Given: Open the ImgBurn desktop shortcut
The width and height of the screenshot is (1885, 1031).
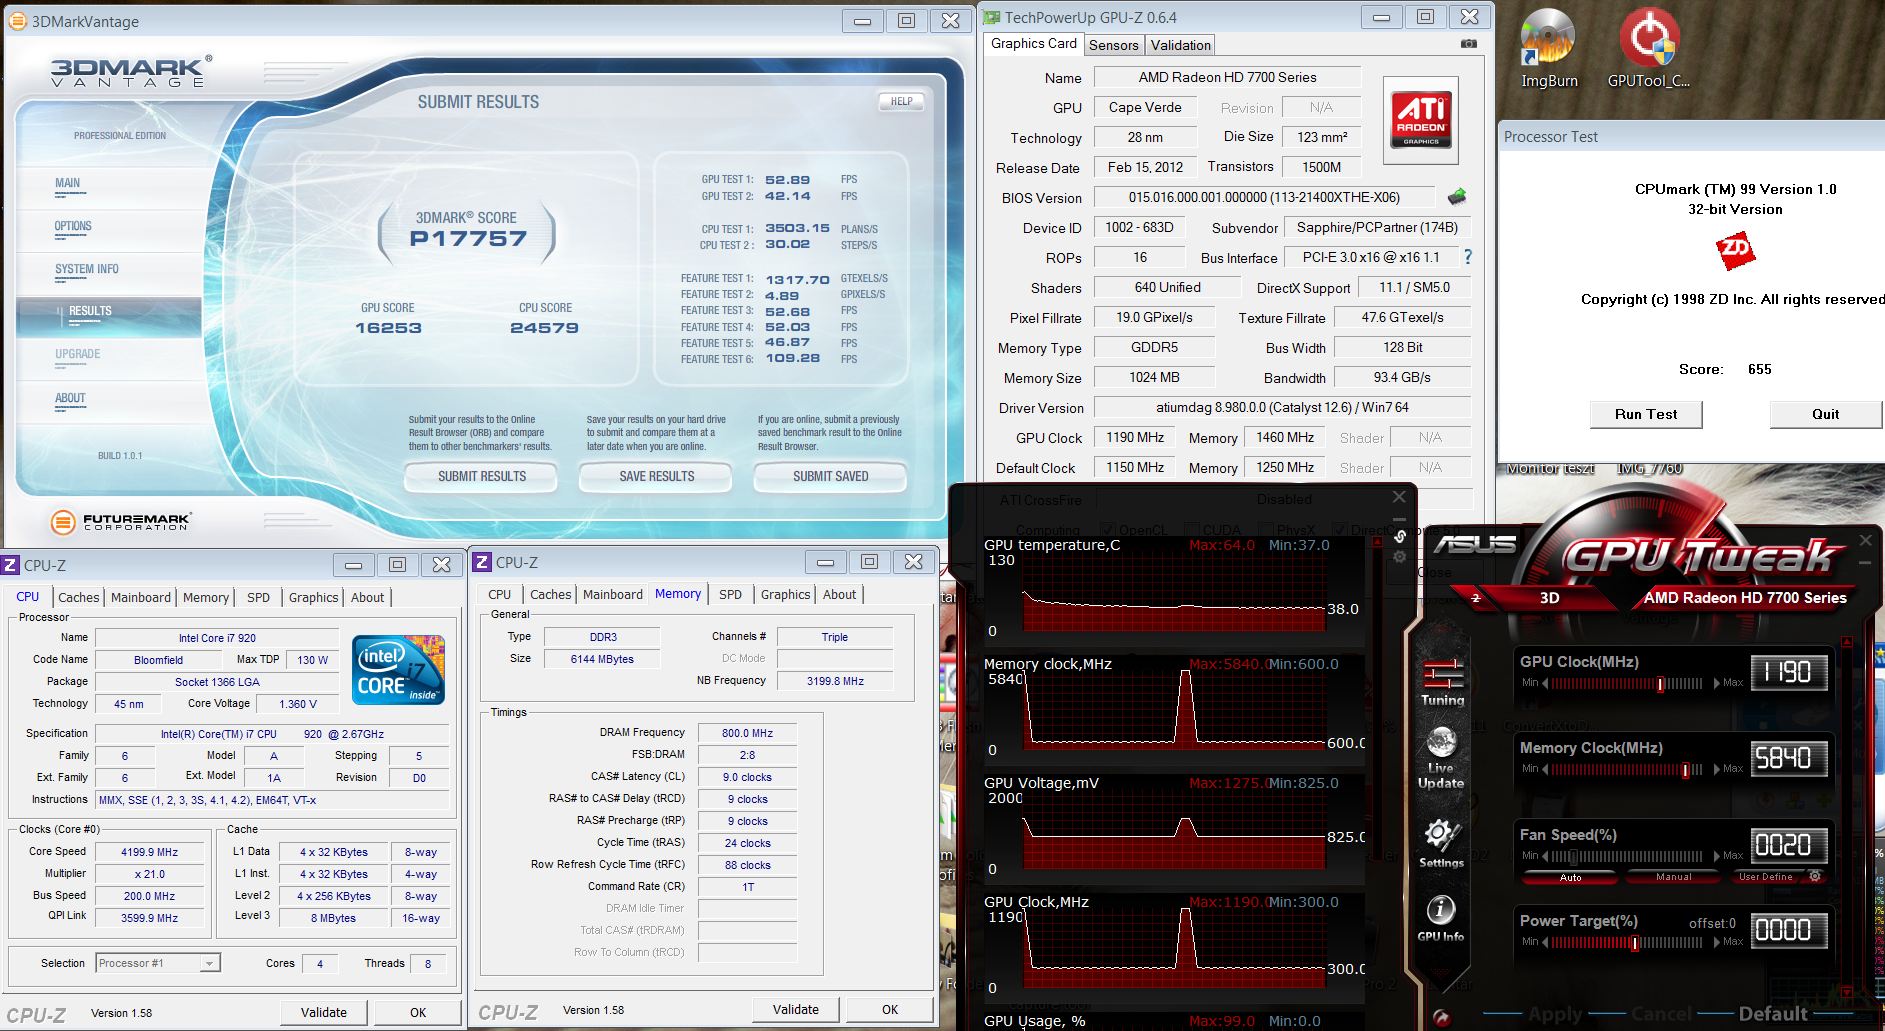Looking at the screenshot, I should coord(1548,48).
